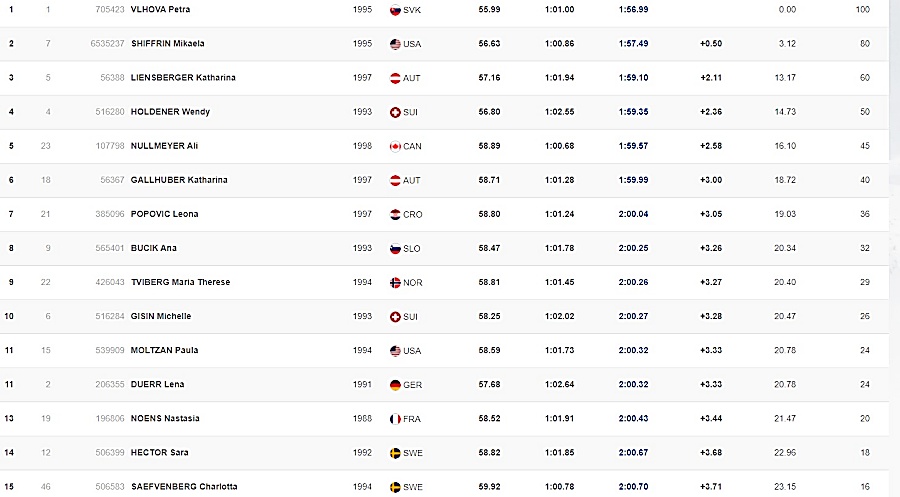Click the Austria flag in Liensberger's row
The width and height of the screenshot is (900, 497).
(395, 78)
